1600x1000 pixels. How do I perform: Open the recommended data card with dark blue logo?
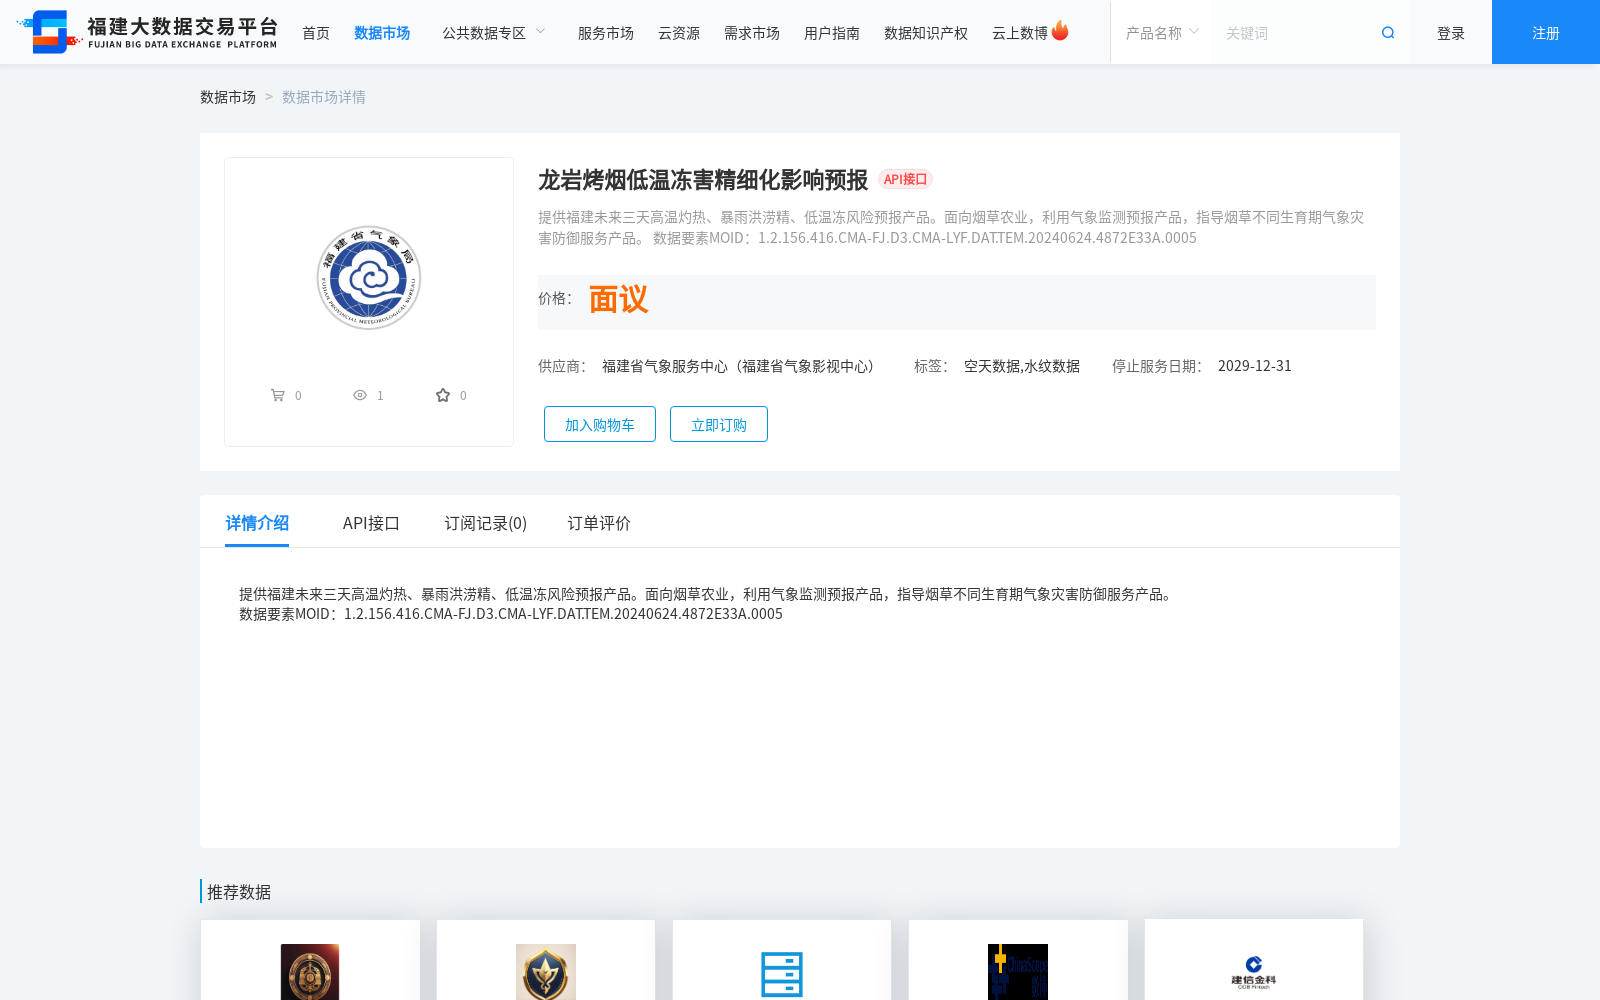coord(1018,960)
